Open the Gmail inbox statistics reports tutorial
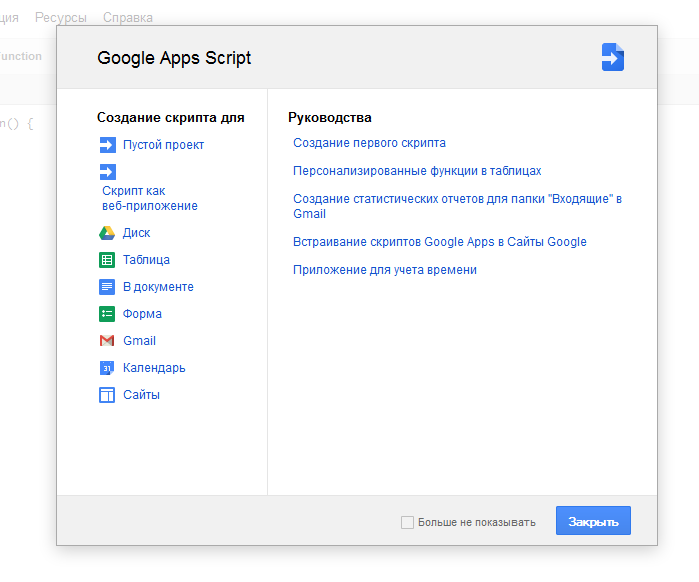Screen dimensions: 699x582 point(457,206)
